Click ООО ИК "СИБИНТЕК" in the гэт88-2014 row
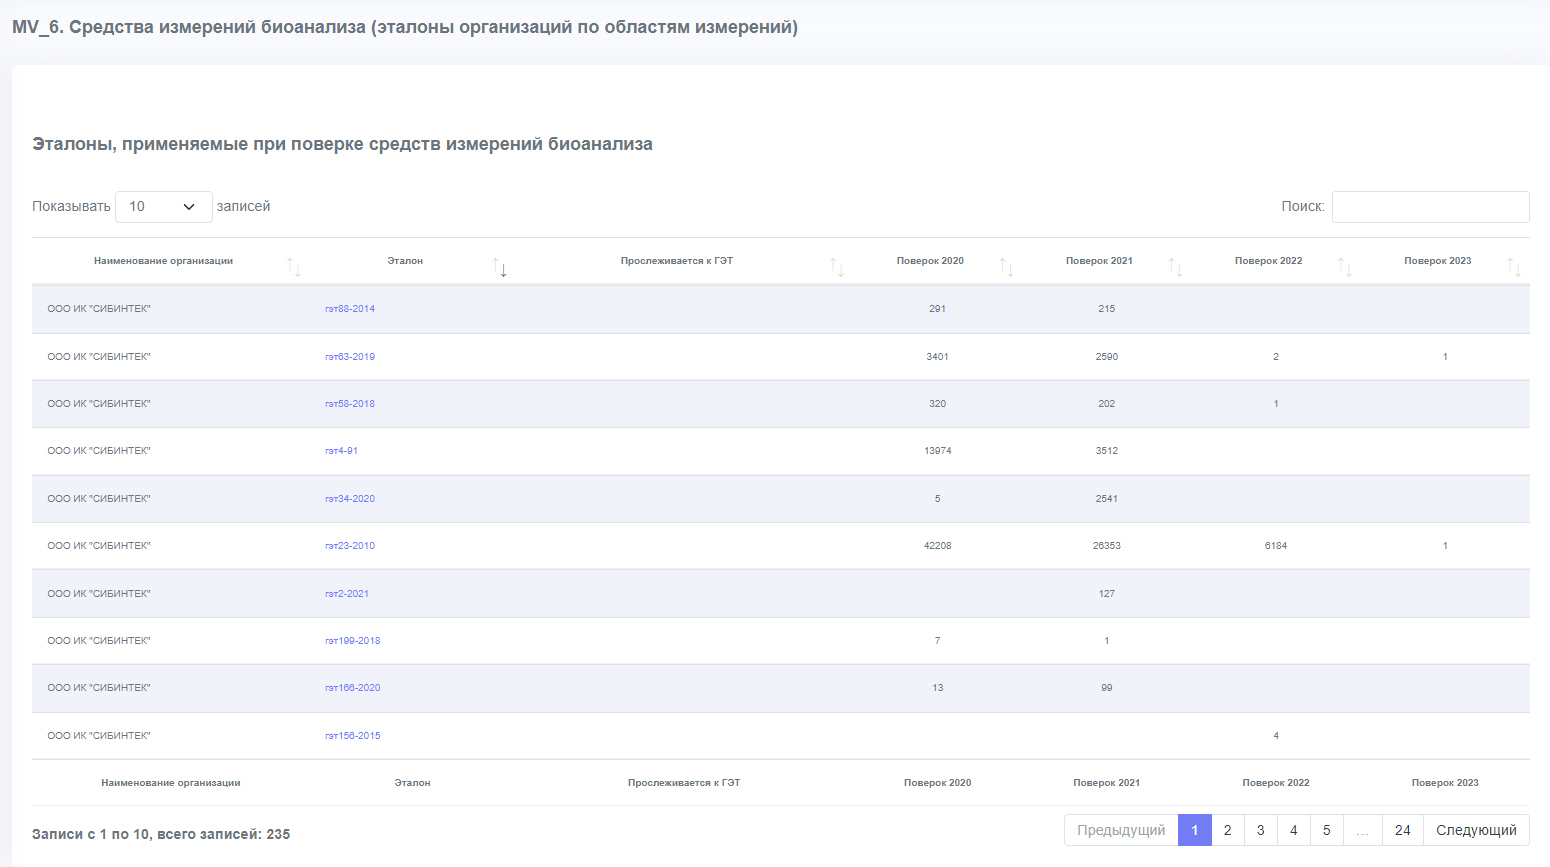 (99, 309)
